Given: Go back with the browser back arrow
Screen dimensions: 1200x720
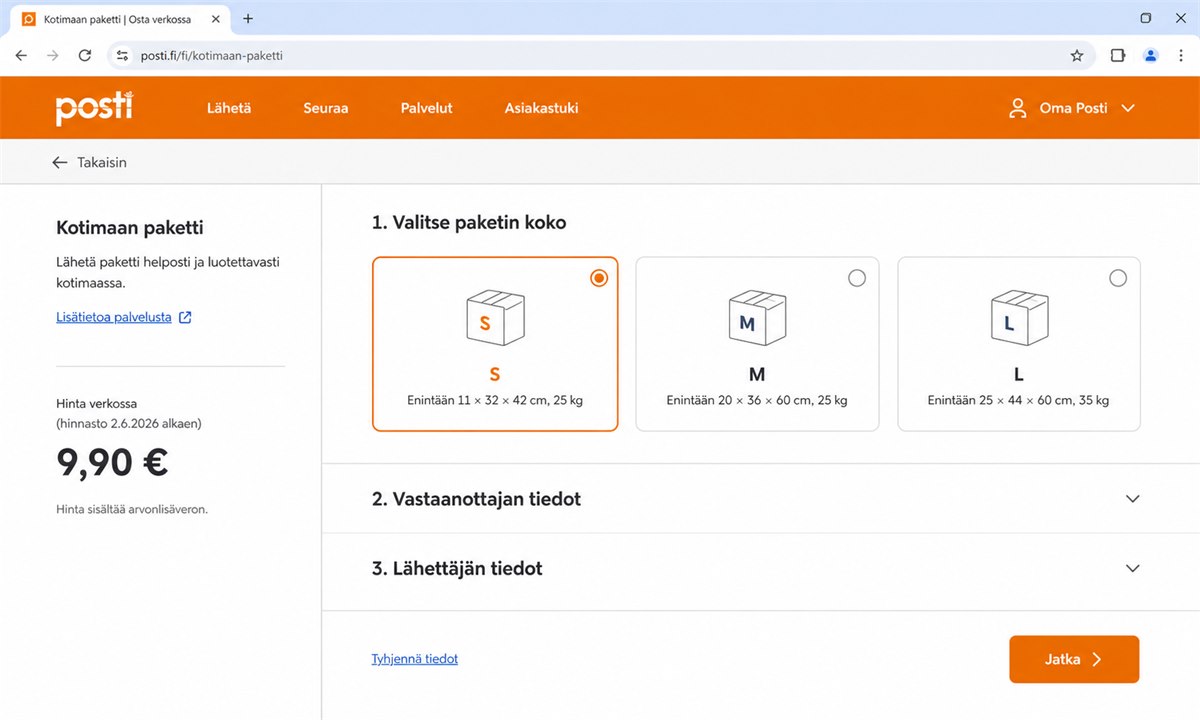Looking at the screenshot, I should click(21, 56).
